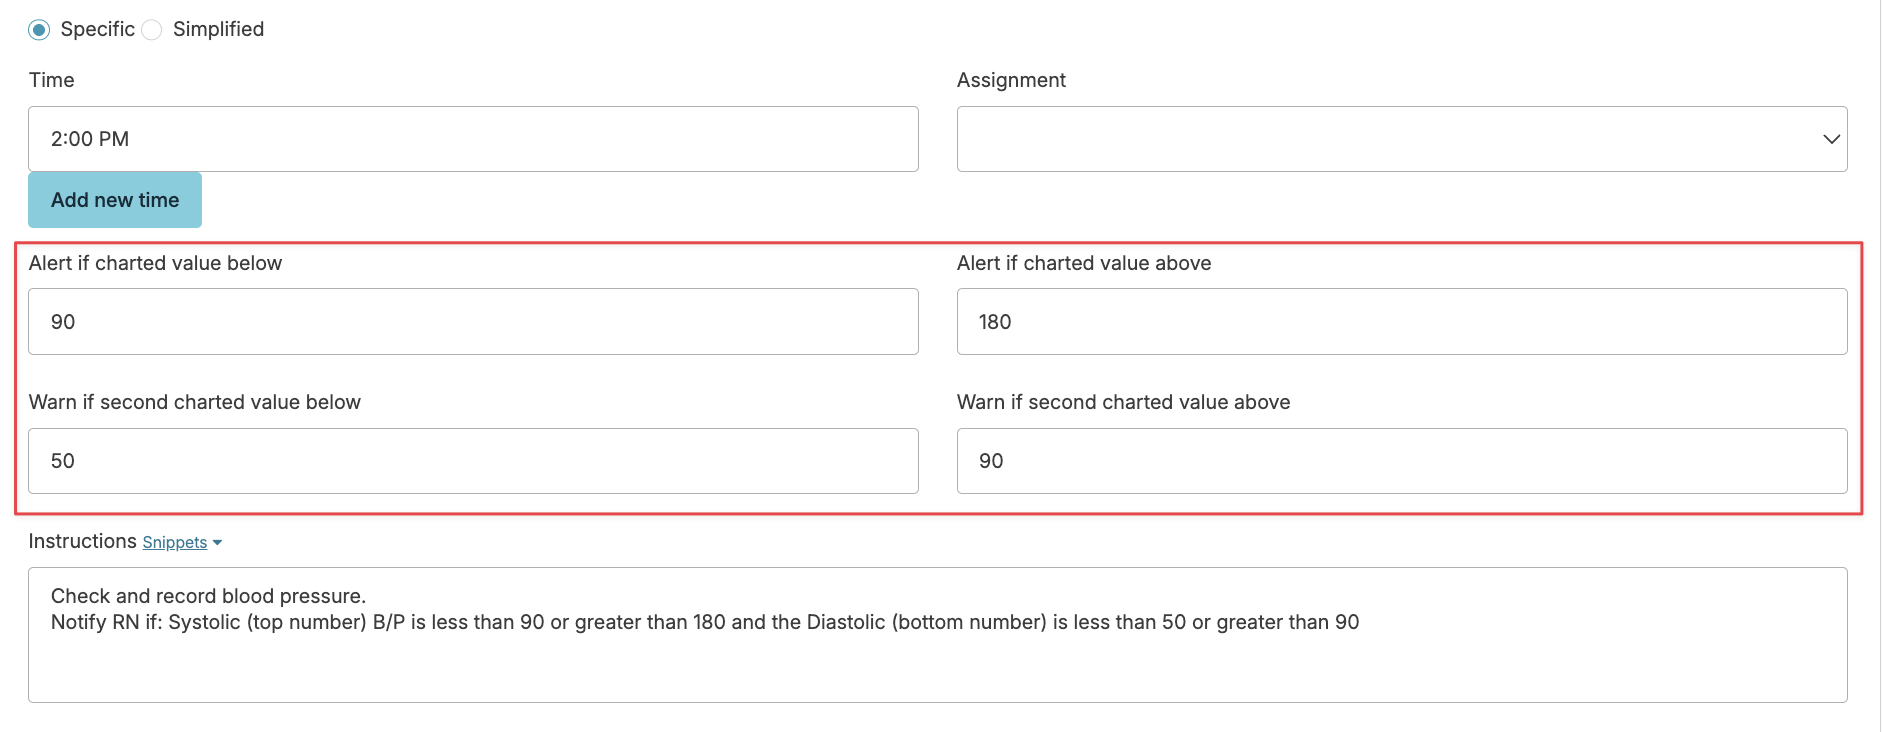Click the 'Alert if charted value below' label
The height and width of the screenshot is (732, 1882).
pyautogui.click(x=156, y=263)
